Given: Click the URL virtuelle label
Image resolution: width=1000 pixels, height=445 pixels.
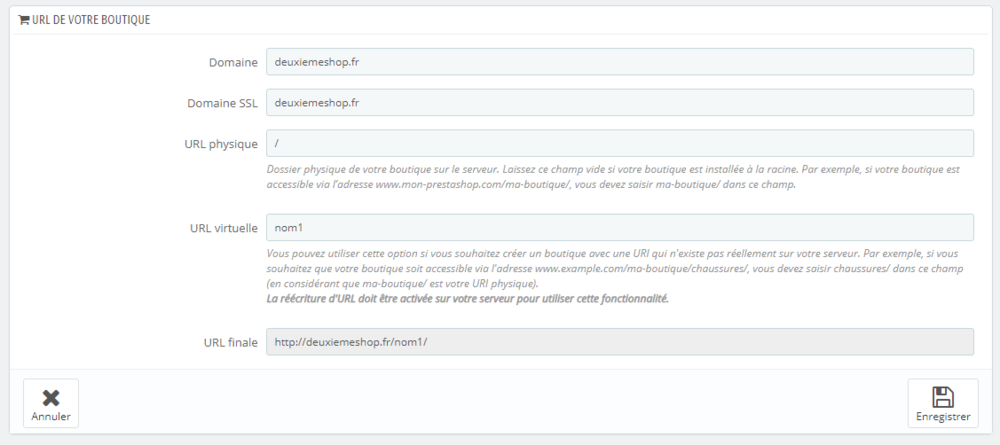Looking at the screenshot, I should tap(224, 228).
